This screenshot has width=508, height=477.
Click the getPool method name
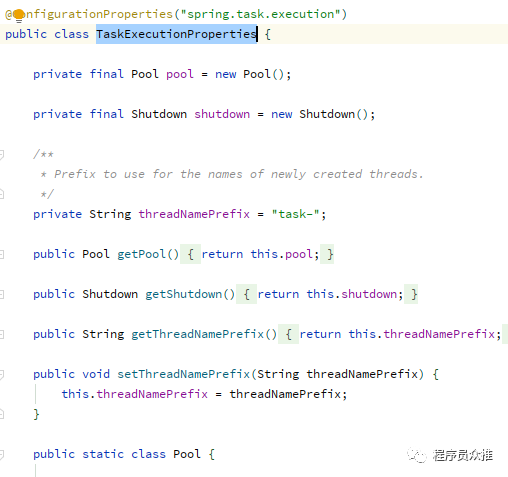click(141, 254)
